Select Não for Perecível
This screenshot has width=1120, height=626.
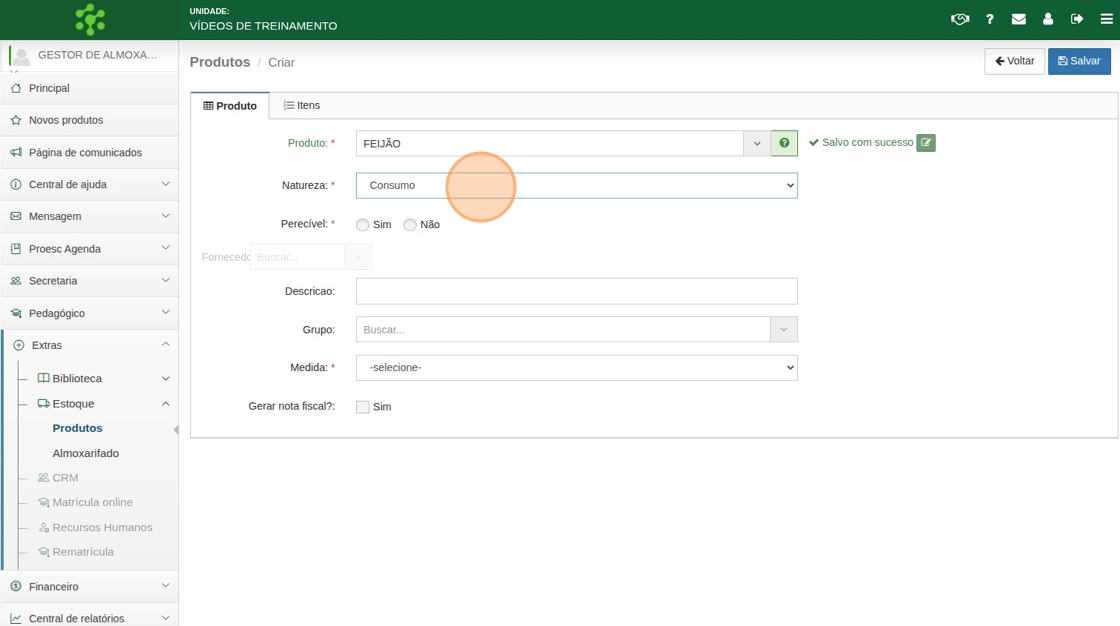(x=410, y=225)
